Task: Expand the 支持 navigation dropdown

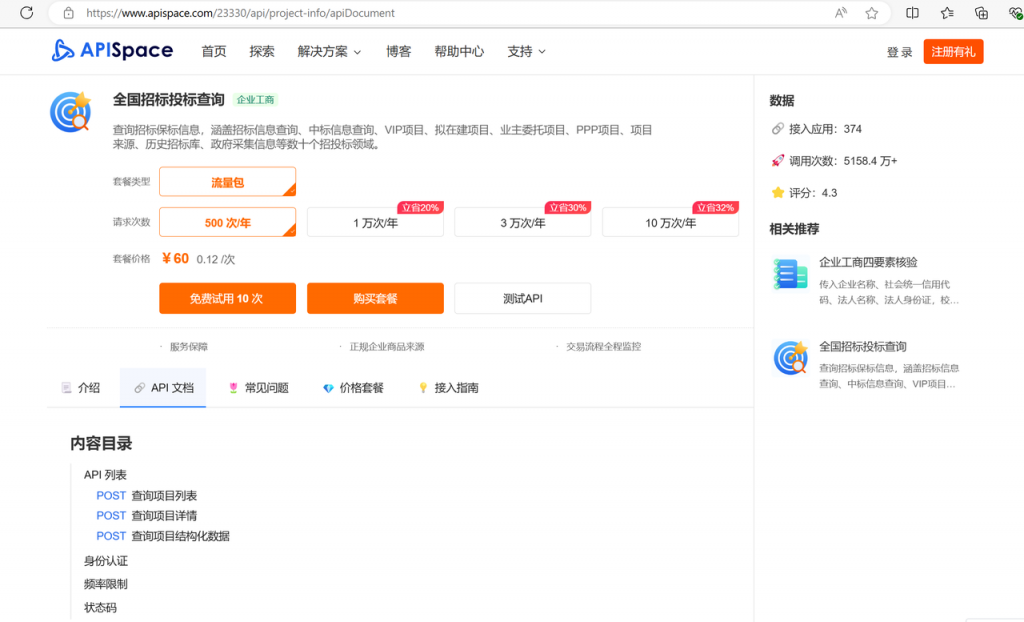Action: (x=525, y=51)
